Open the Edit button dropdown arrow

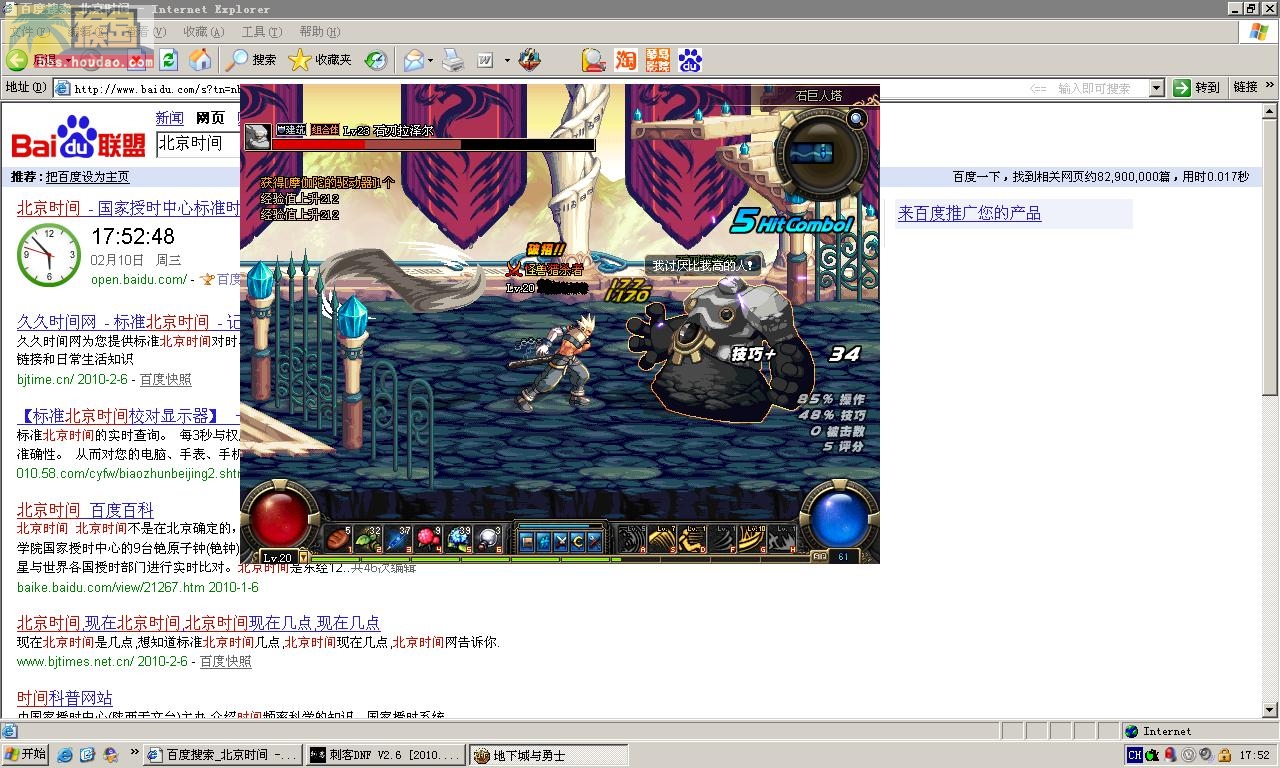pos(506,61)
